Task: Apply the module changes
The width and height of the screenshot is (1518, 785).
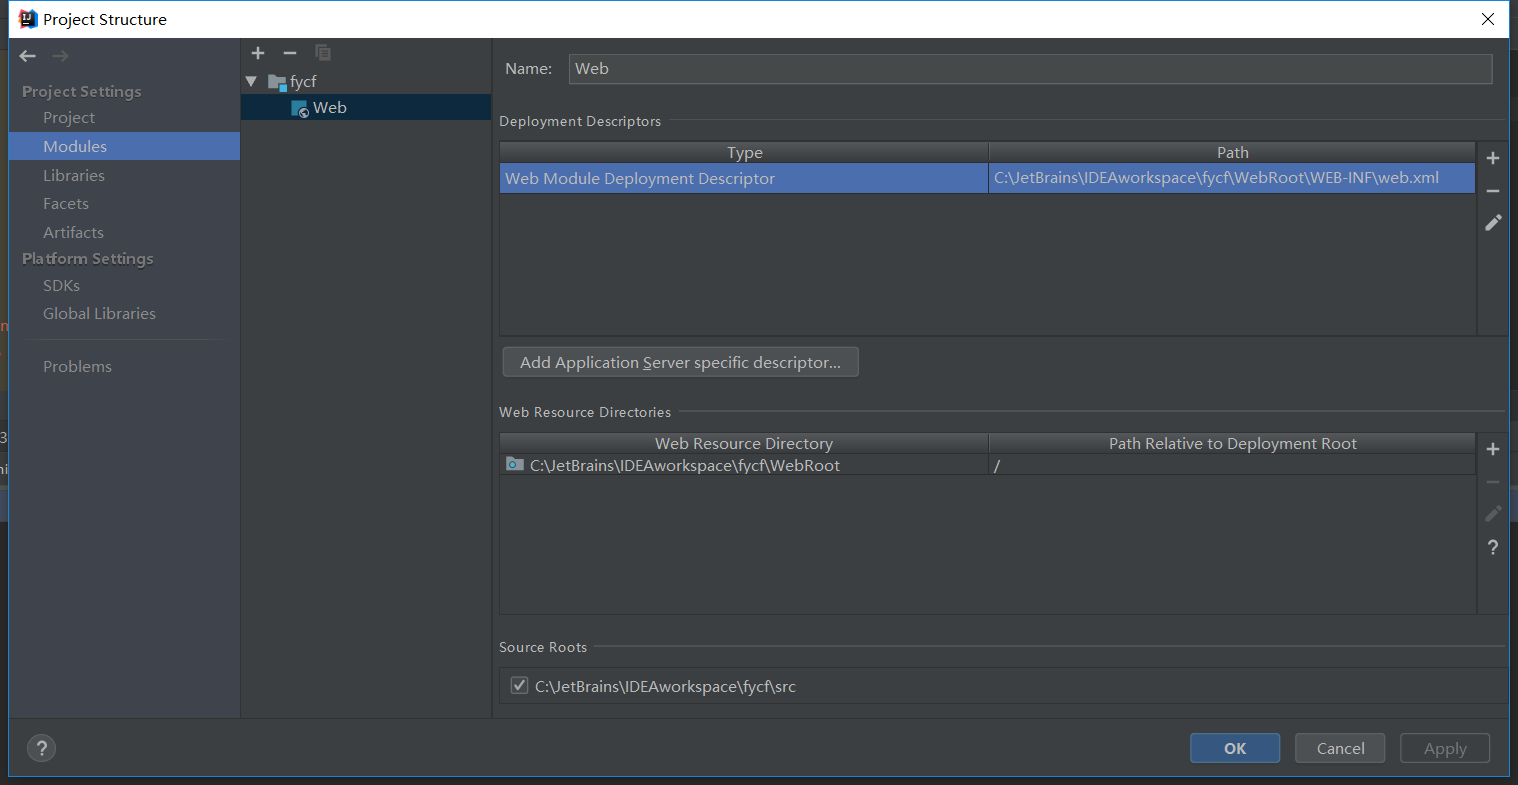Action: 1444,748
